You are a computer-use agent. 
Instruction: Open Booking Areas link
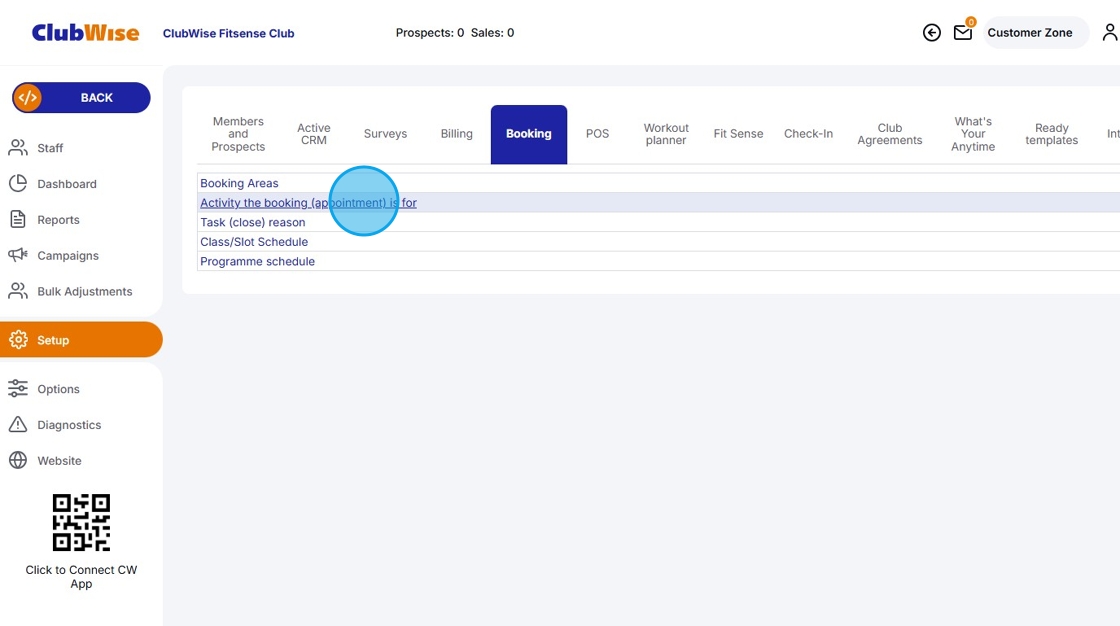pyautogui.click(x=239, y=183)
